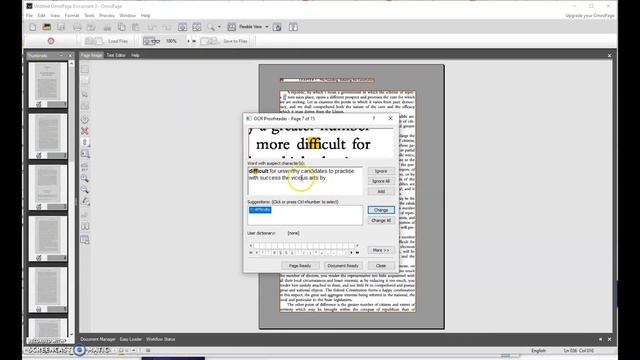Open the Process menu

107,16
